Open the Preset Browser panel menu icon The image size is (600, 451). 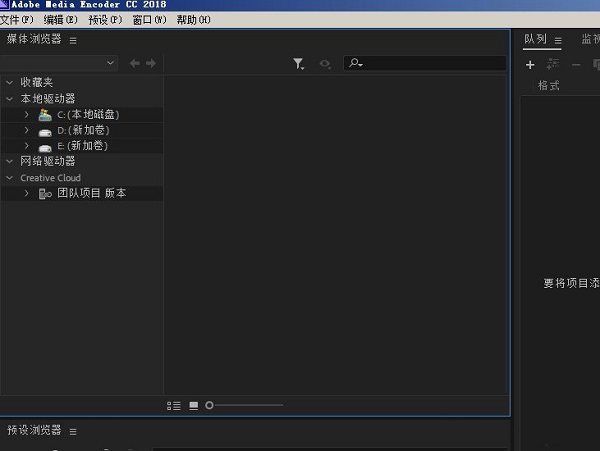tap(73, 431)
